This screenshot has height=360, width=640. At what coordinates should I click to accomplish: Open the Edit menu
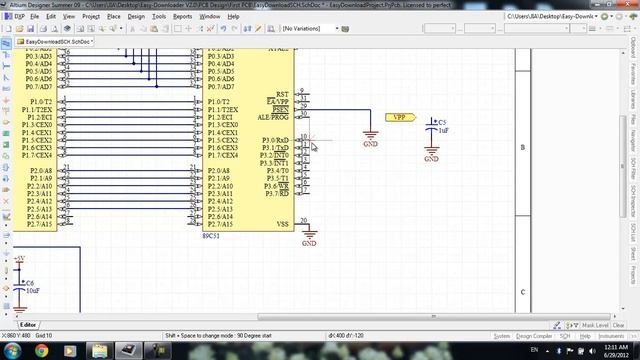pyautogui.click(x=51, y=17)
